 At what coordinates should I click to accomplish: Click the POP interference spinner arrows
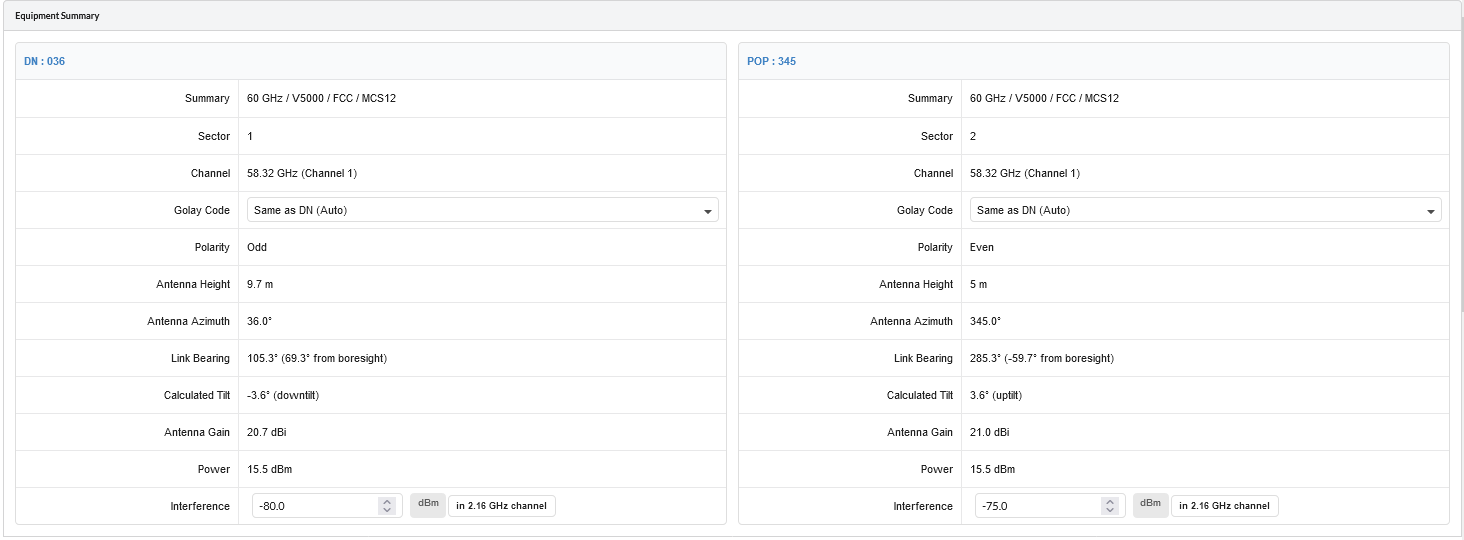[x=1110, y=506]
